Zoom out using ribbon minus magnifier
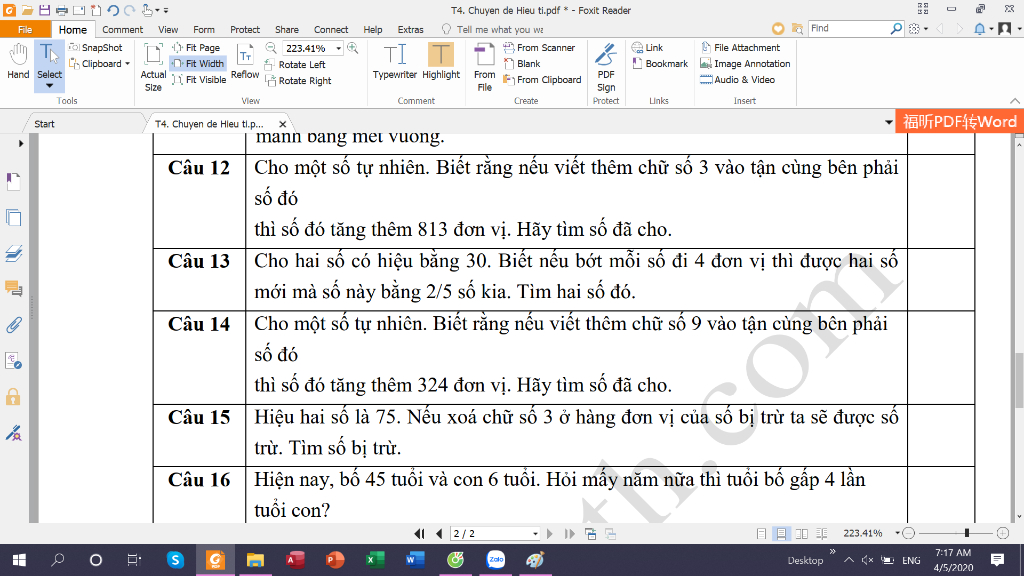This screenshot has height=576, width=1024. tap(271, 48)
